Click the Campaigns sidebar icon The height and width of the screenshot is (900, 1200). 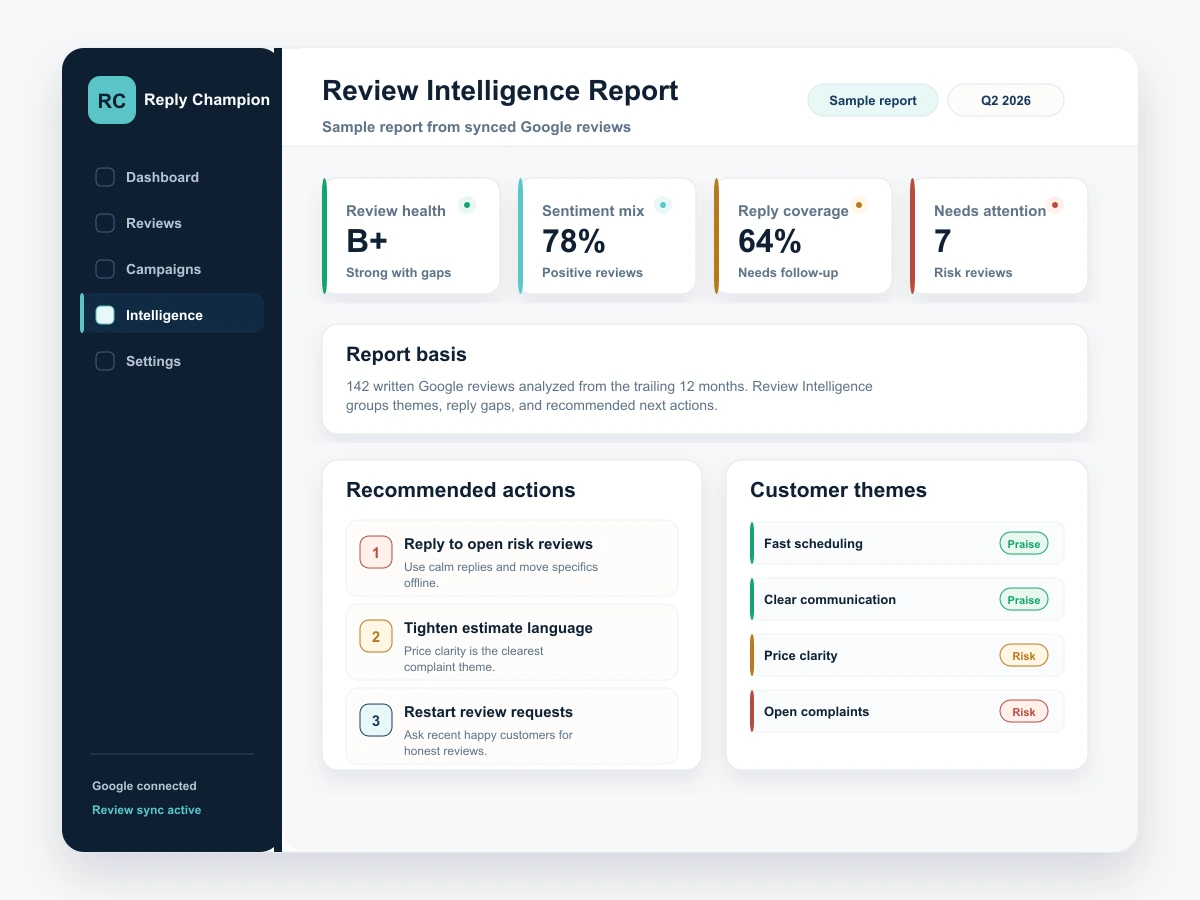click(x=105, y=269)
